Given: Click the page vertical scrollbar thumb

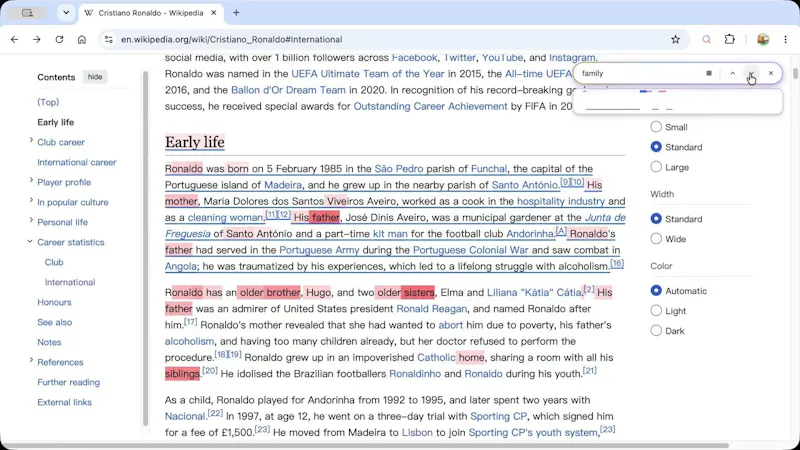Looking at the screenshot, I should [x=795, y=73].
